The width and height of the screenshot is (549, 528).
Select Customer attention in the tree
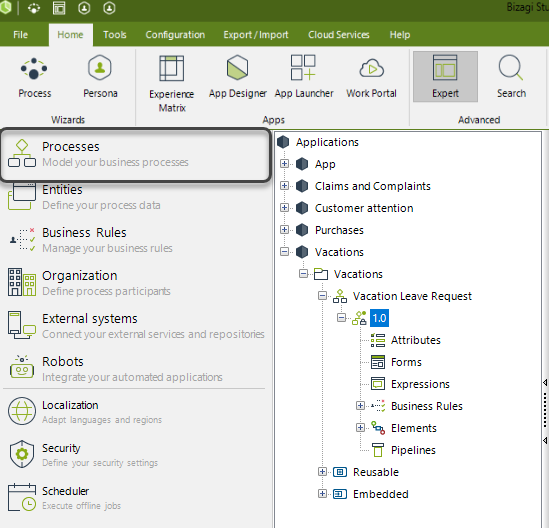[364, 208]
